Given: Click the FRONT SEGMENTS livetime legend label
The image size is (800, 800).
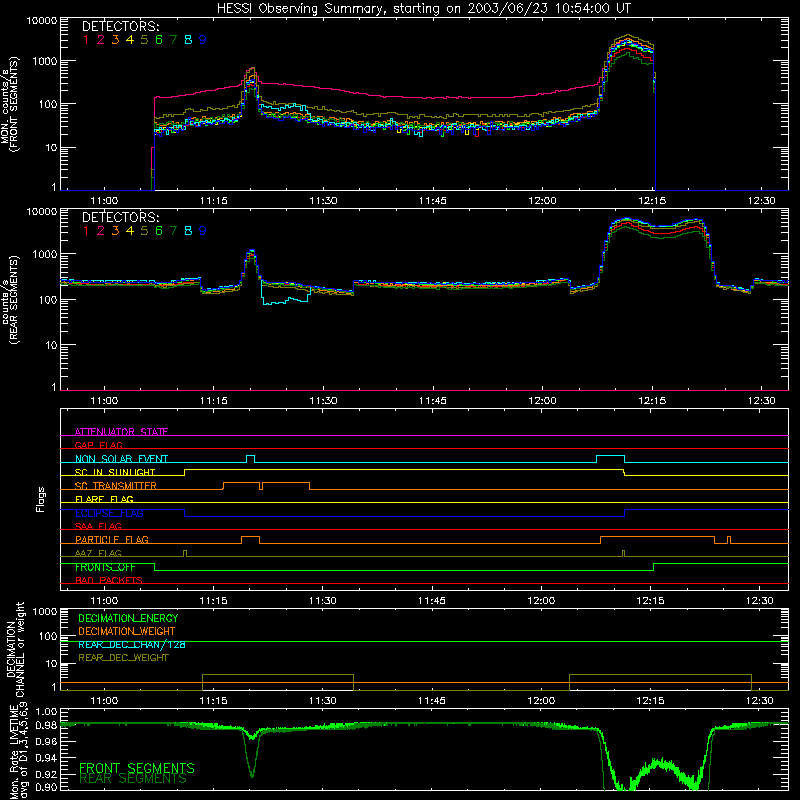Looking at the screenshot, I should coord(137,768).
